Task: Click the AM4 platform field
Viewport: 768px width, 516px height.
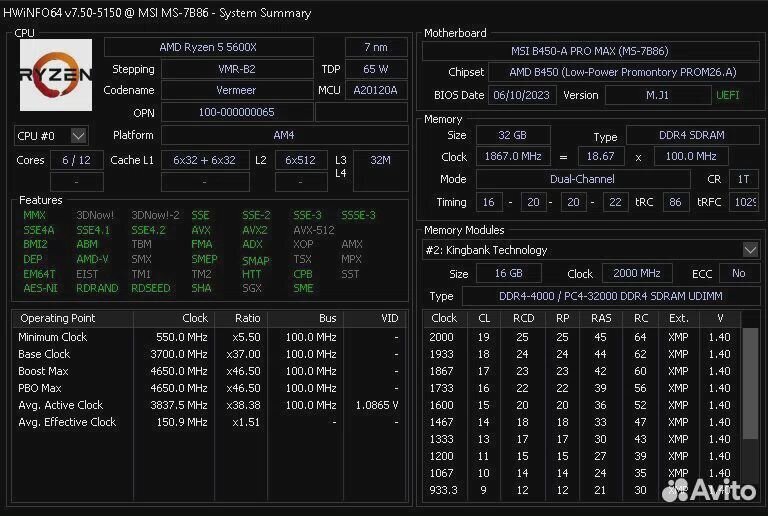Action: pos(285,135)
